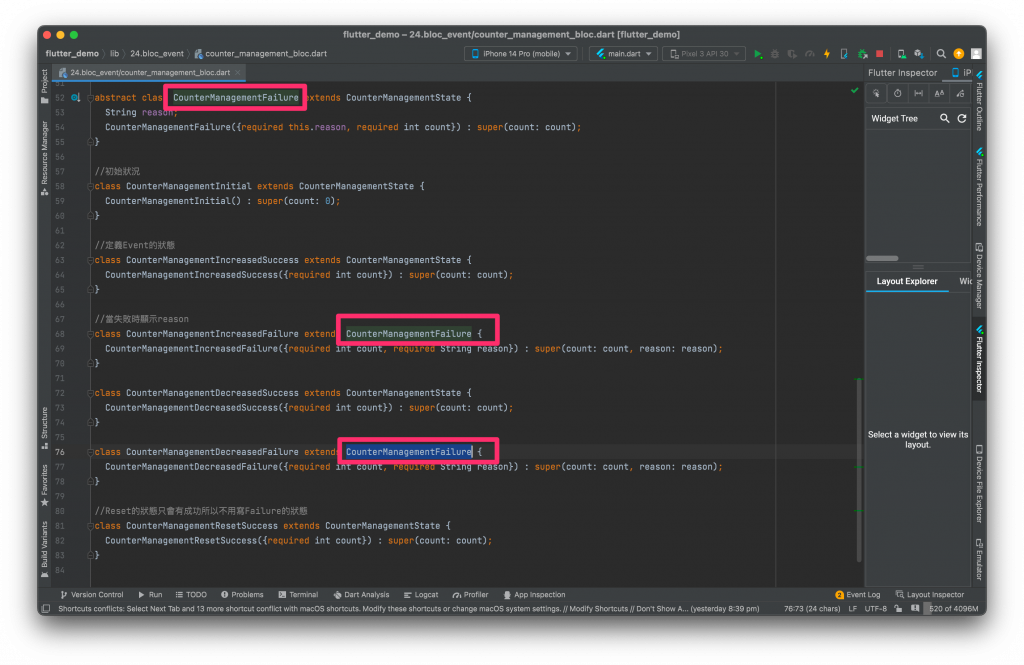Open Build Variants tool window
Viewport: 1024px width, 665px height.
tap(44, 549)
